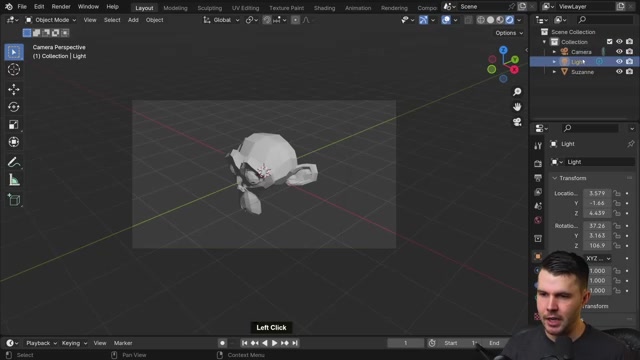Pick the Add Cube tool
Screen dimensions: 640x360
(x=14, y=200)
